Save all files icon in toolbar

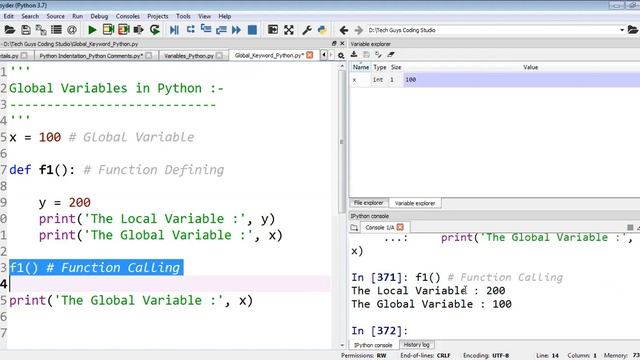point(41,30)
